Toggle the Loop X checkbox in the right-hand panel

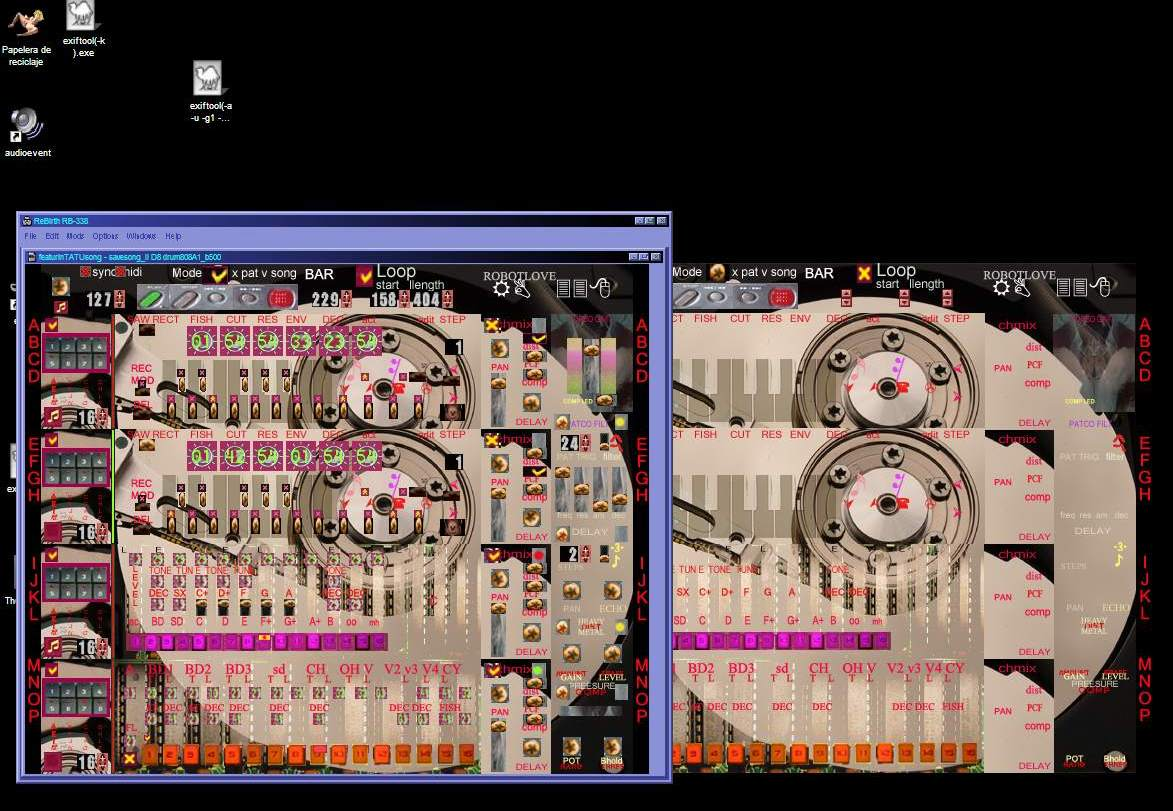(x=864, y=274)
